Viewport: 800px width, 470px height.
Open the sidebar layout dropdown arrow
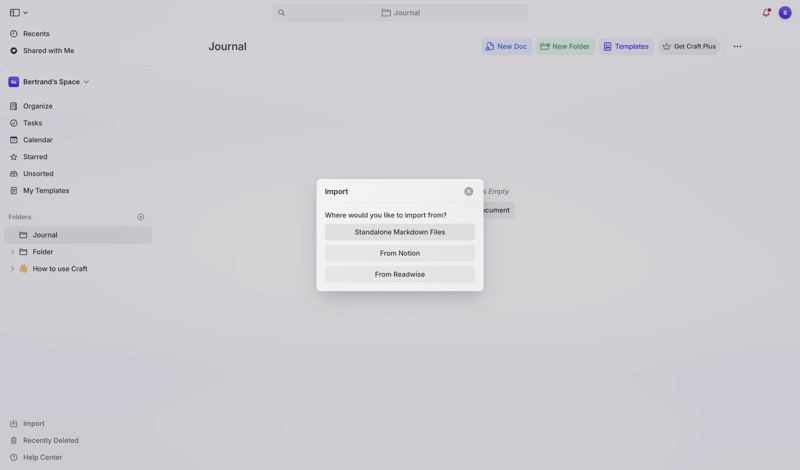(x=25, y=13)
